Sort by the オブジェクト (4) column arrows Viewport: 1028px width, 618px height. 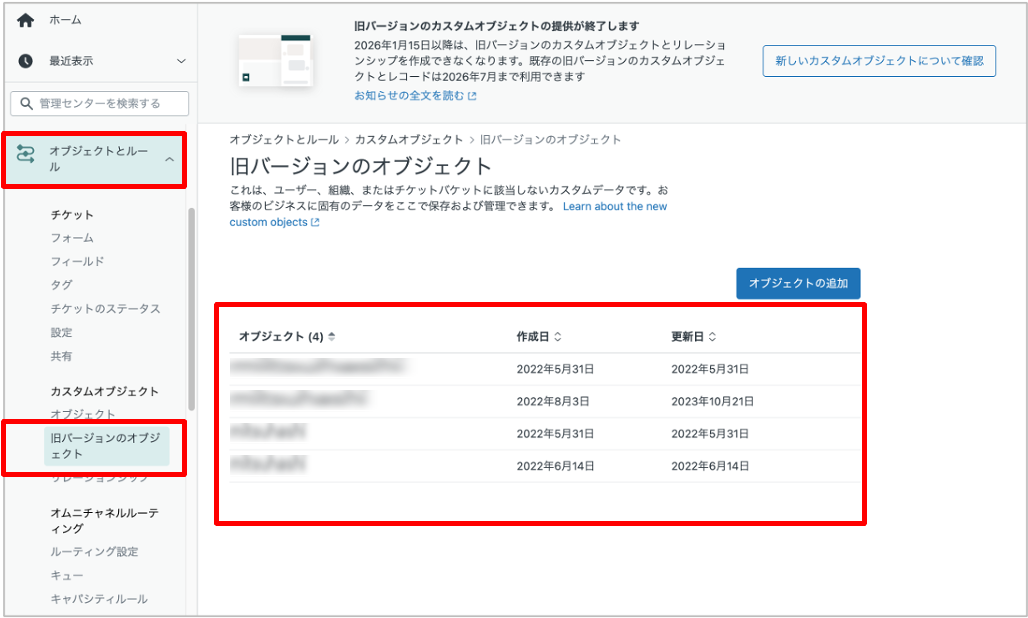click(x=332, y=337)
